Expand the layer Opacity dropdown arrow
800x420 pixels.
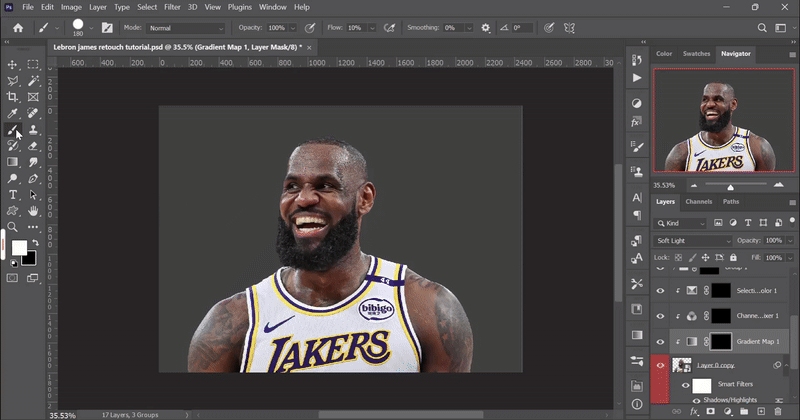pos(789,241)
